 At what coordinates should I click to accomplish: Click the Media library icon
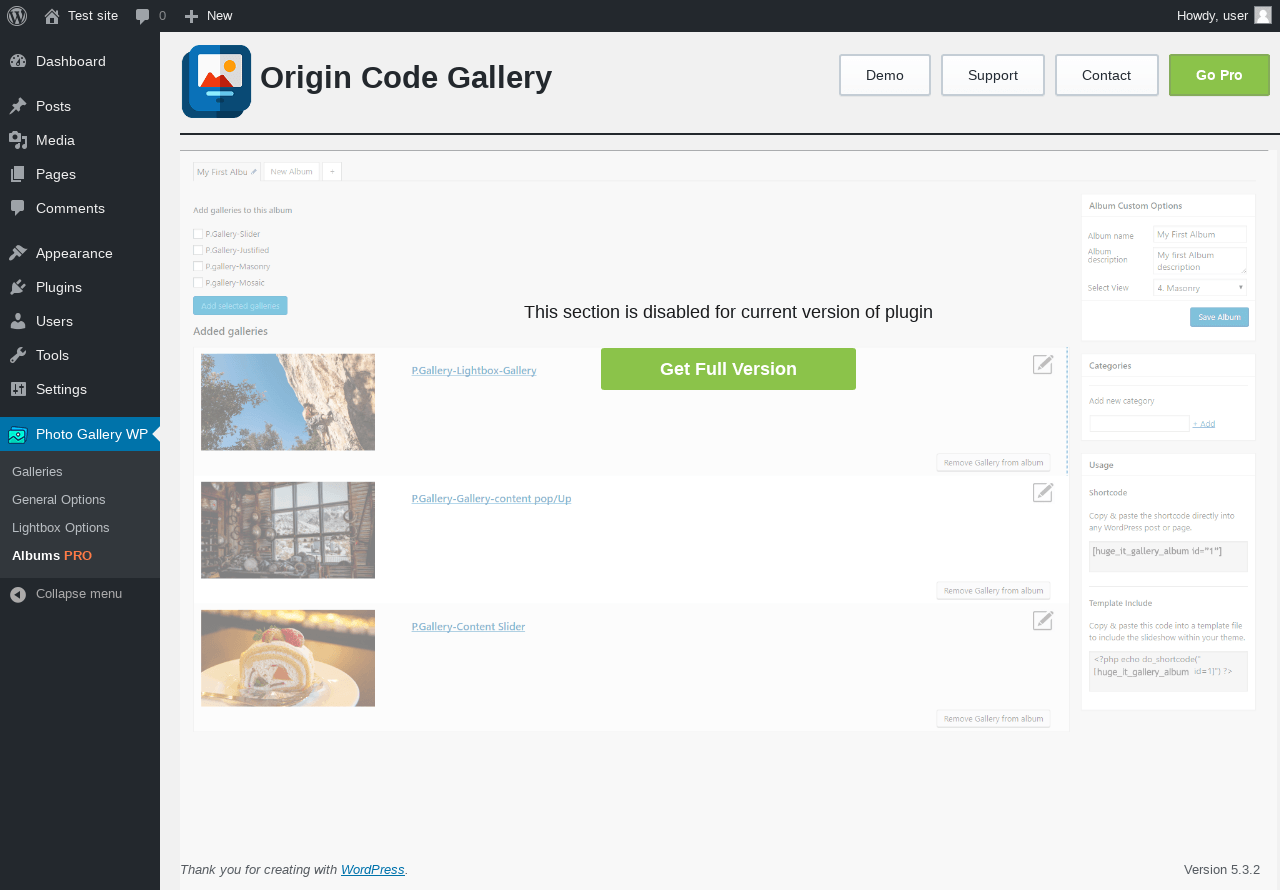tap(18, 140)
